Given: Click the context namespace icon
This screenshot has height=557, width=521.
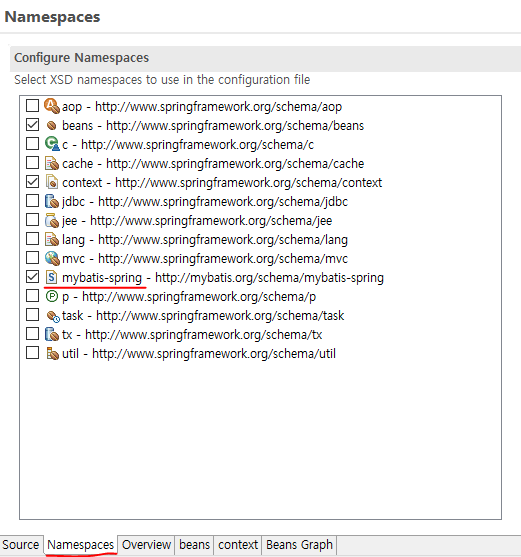Looking at the screenshot, I should tap(52, 182).
